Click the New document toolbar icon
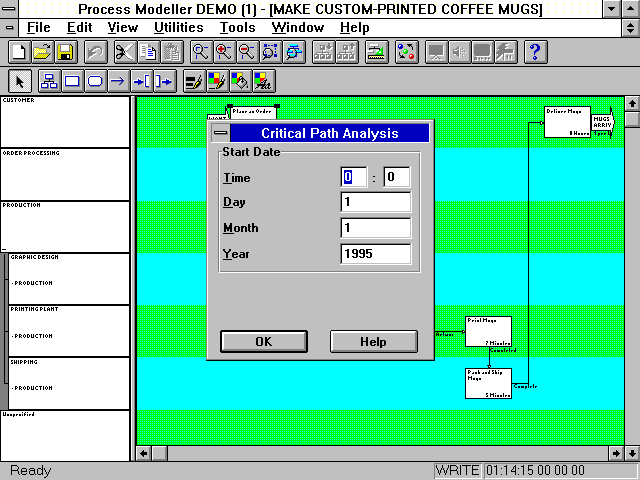This screenshot has width=640, height=480. [18, 52]
